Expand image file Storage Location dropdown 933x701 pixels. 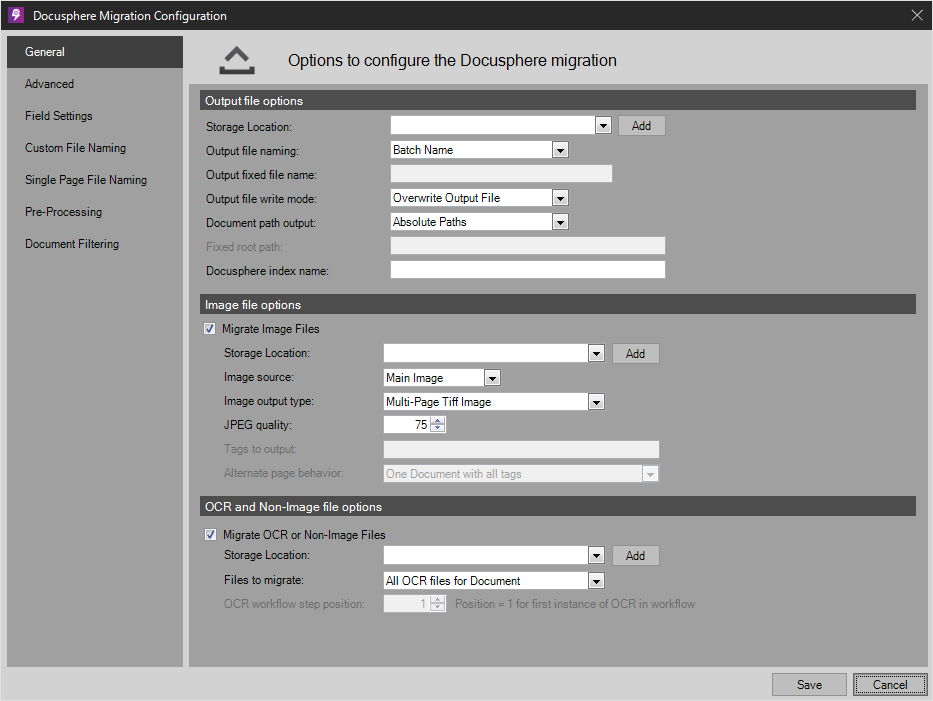click(596, 353)
